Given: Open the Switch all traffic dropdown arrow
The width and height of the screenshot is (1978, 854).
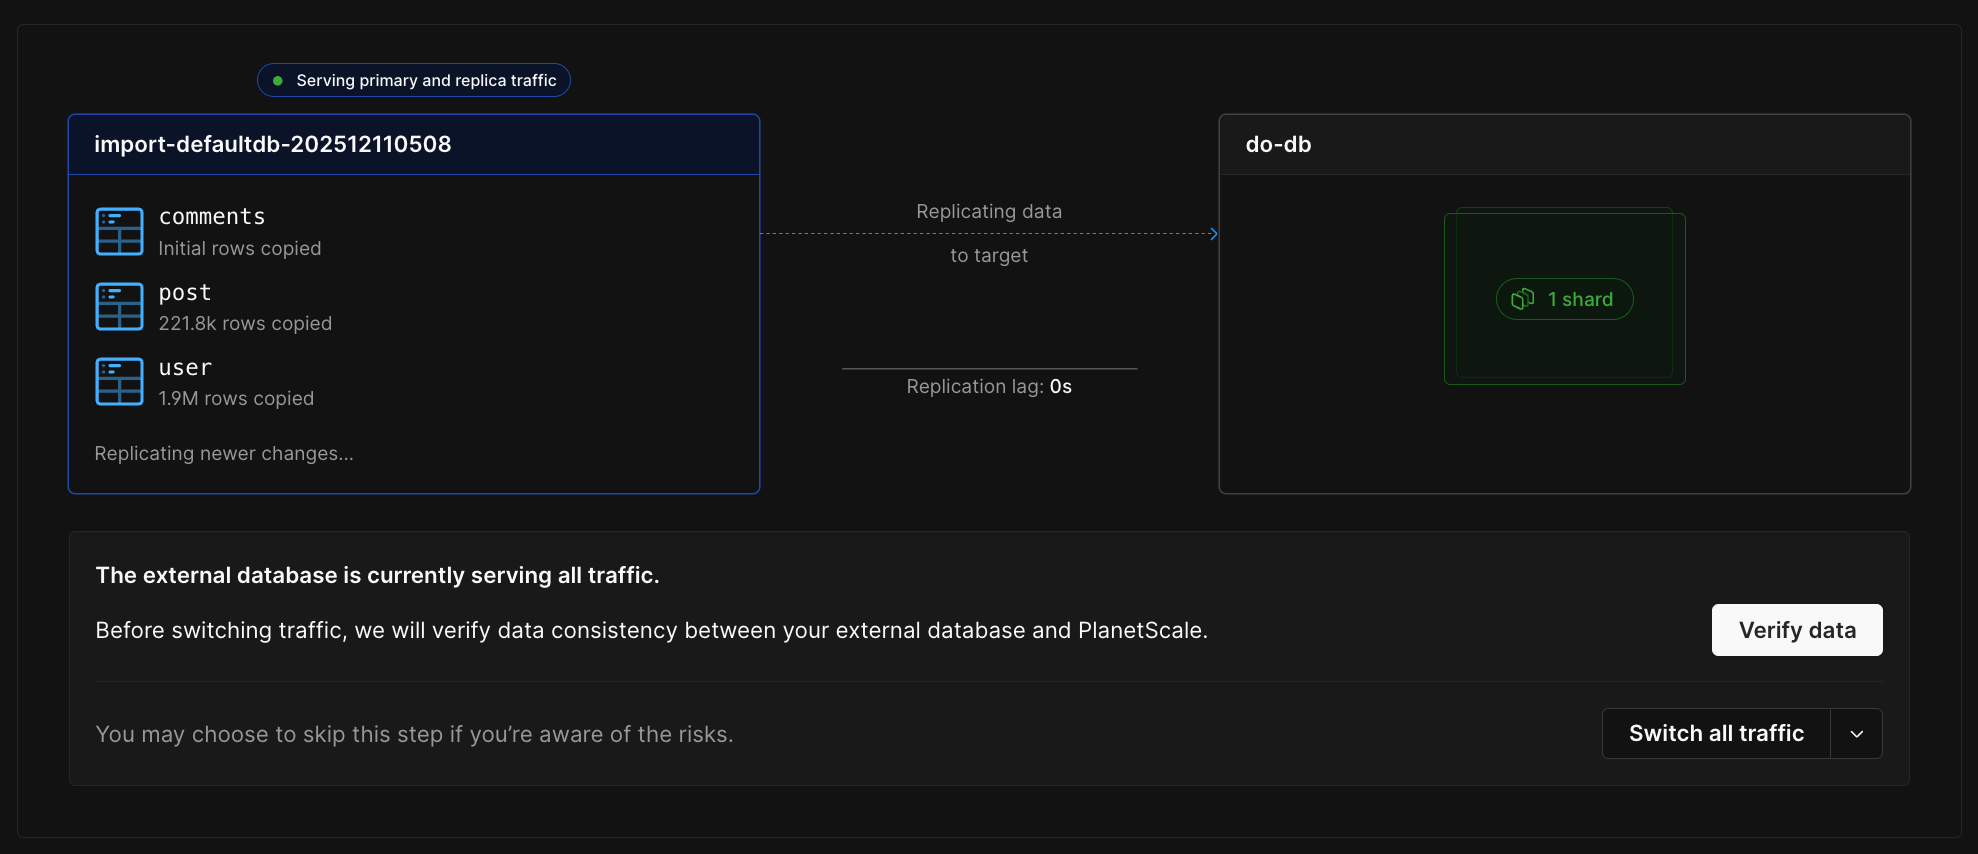Looking at the screenshot, I should tap(1857, 734).
